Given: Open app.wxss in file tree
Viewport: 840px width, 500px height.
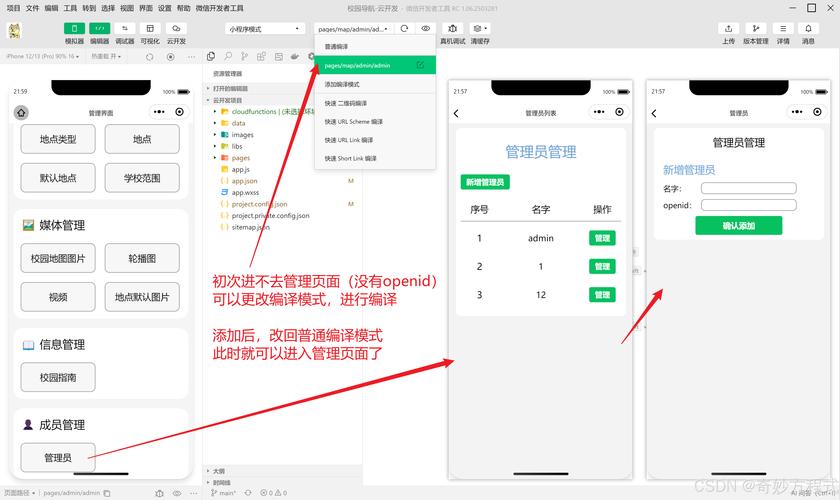Looking at the screenshot, I should pos(245,192).
